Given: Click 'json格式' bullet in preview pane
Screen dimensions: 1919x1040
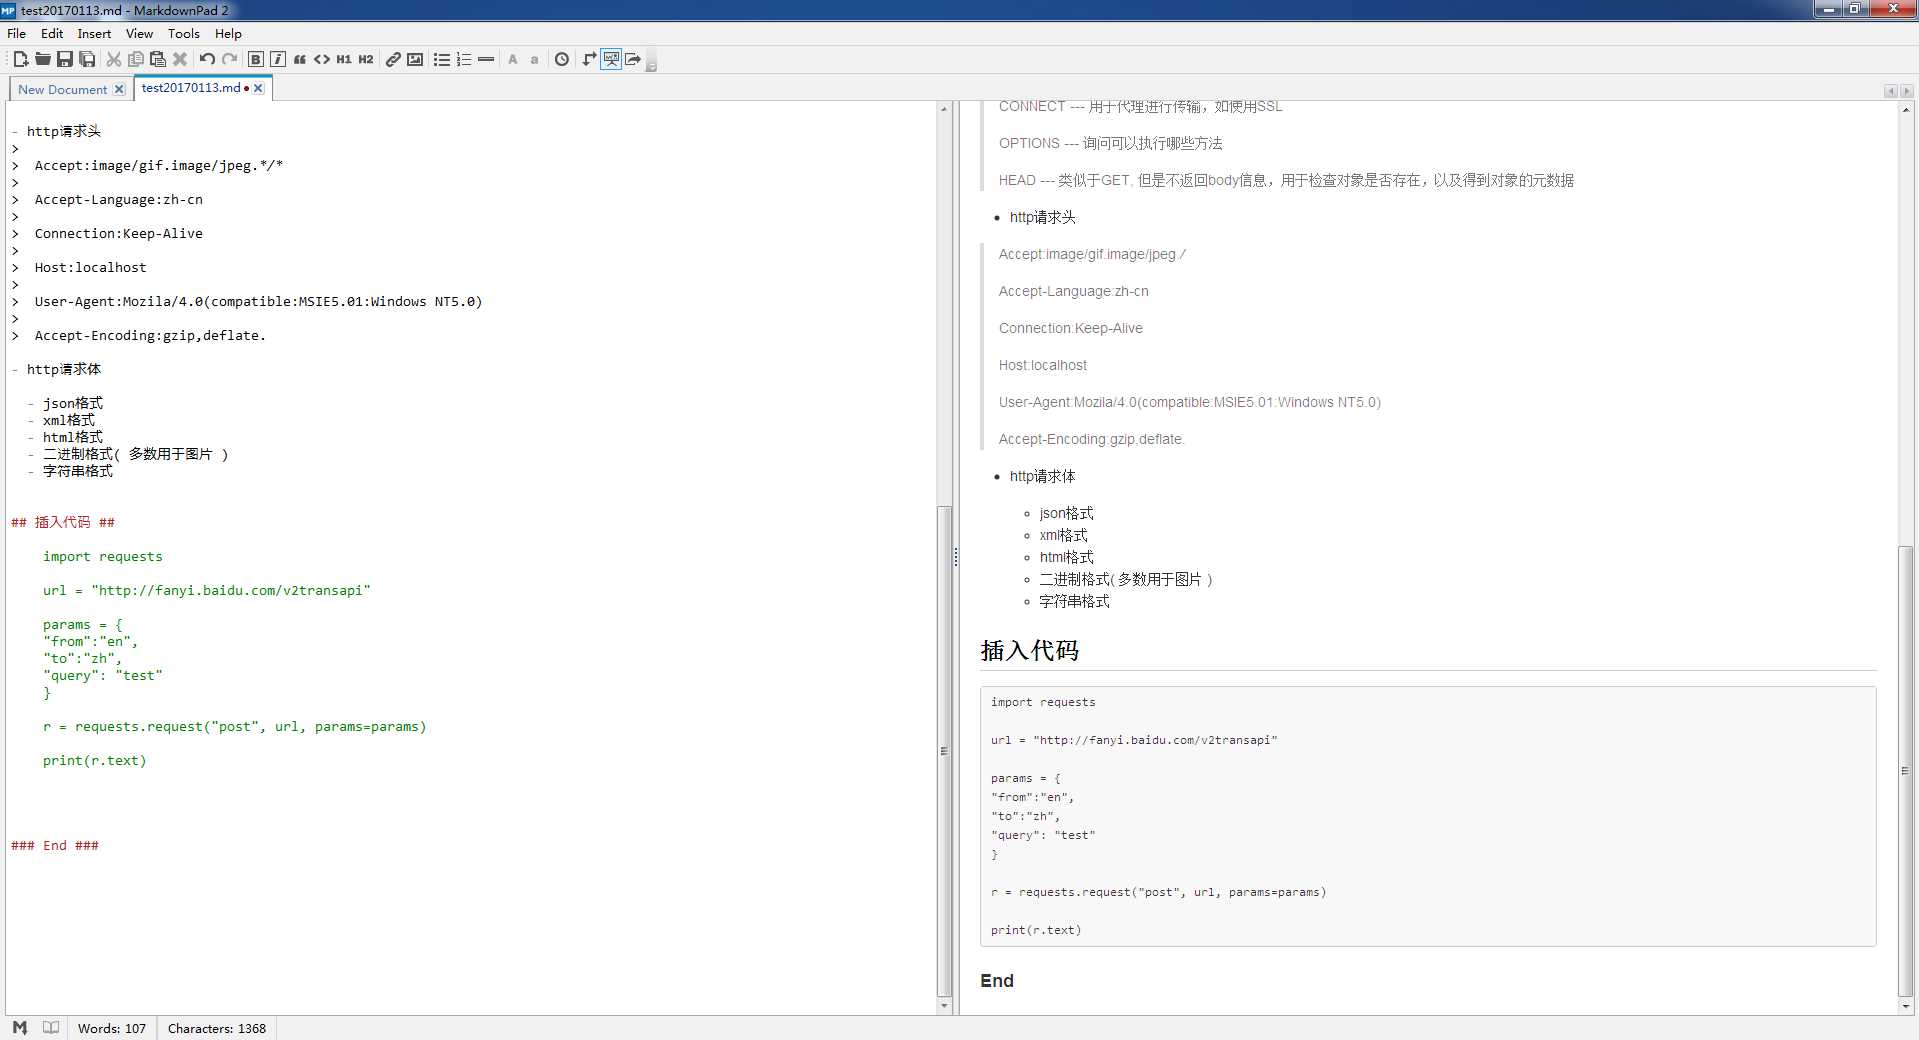Looking at the screenshot, I should (1066, 513).
